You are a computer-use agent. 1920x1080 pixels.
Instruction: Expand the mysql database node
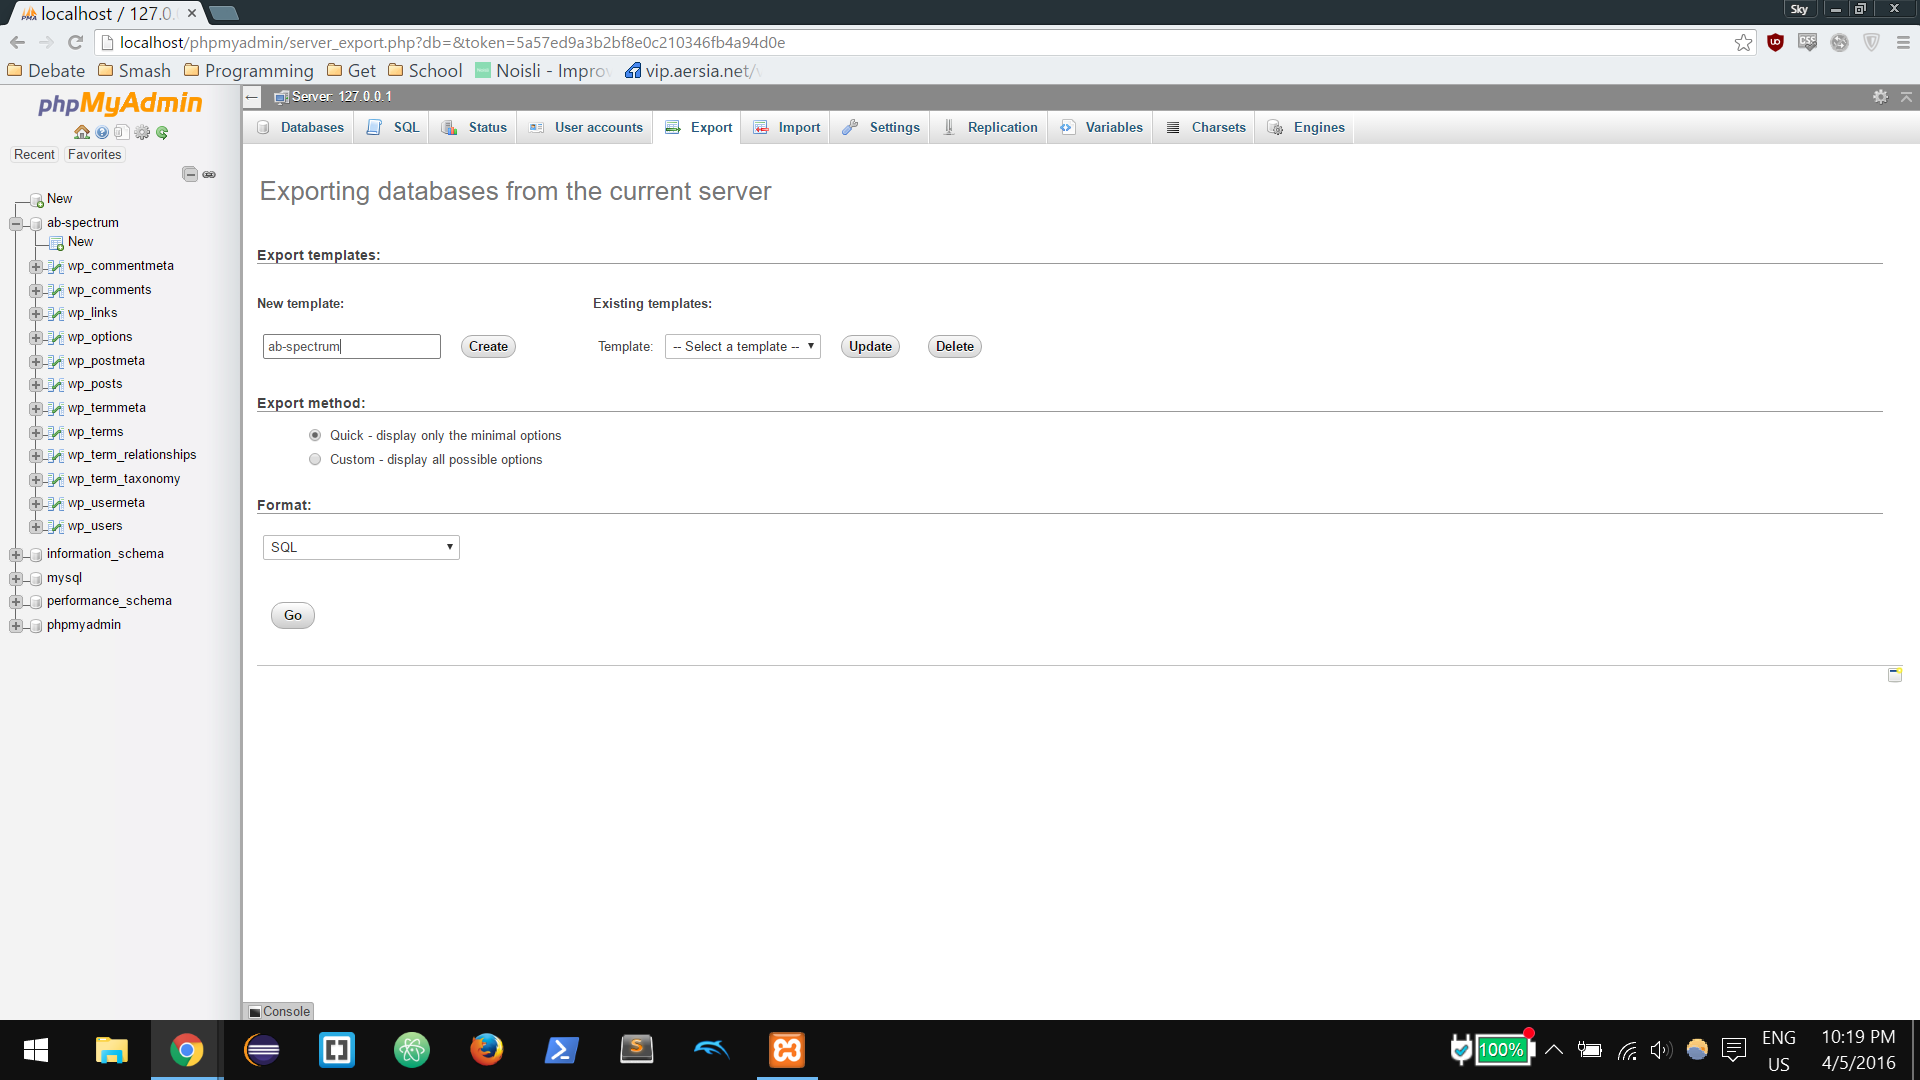(16, 579)
